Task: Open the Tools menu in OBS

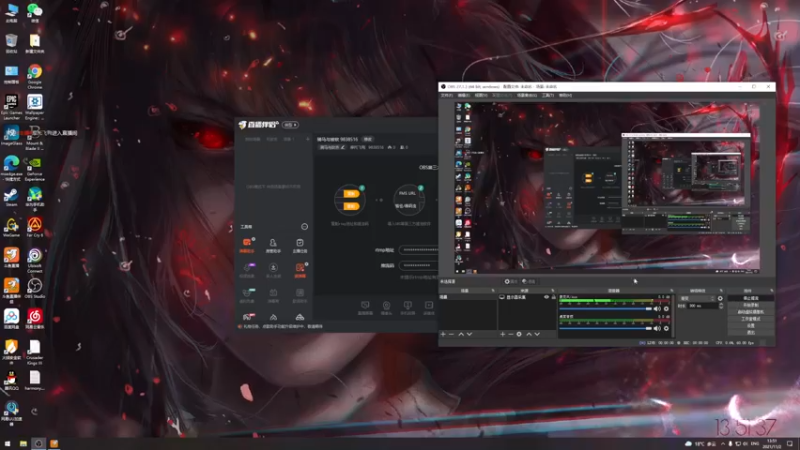Action: (548, 95)
